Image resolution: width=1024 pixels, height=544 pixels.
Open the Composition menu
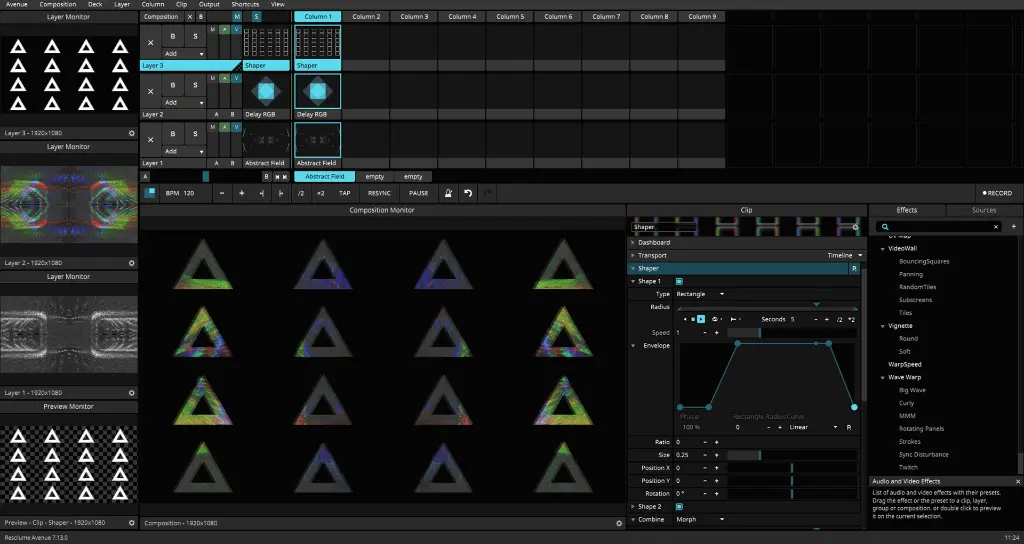tap(58, 4)
